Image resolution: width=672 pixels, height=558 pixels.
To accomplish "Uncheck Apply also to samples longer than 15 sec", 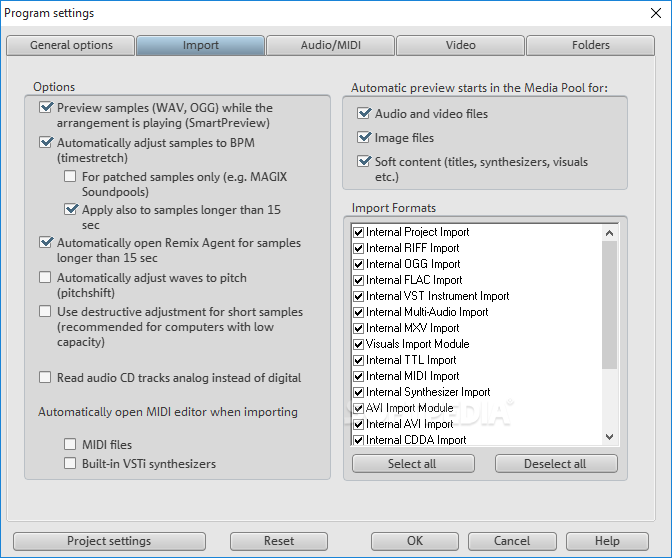I will click(x=70, y=209).
